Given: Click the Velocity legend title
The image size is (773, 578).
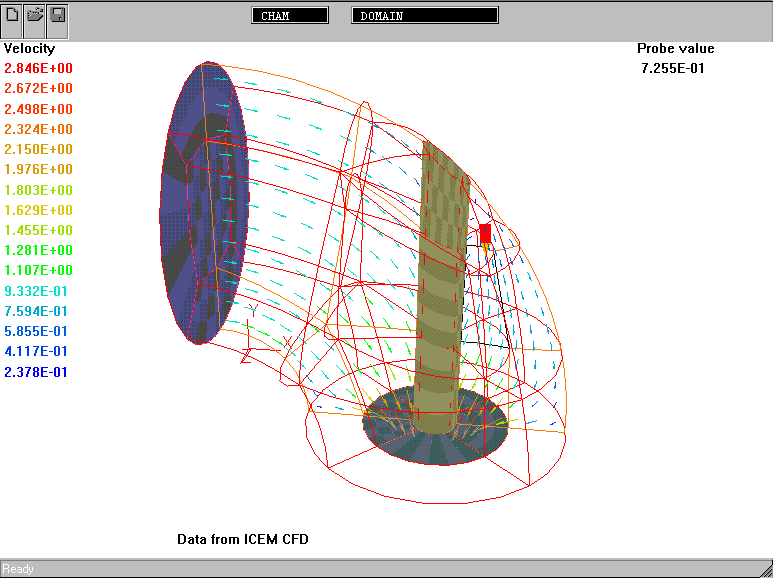Looking at the screenshot, I should 30,49.
